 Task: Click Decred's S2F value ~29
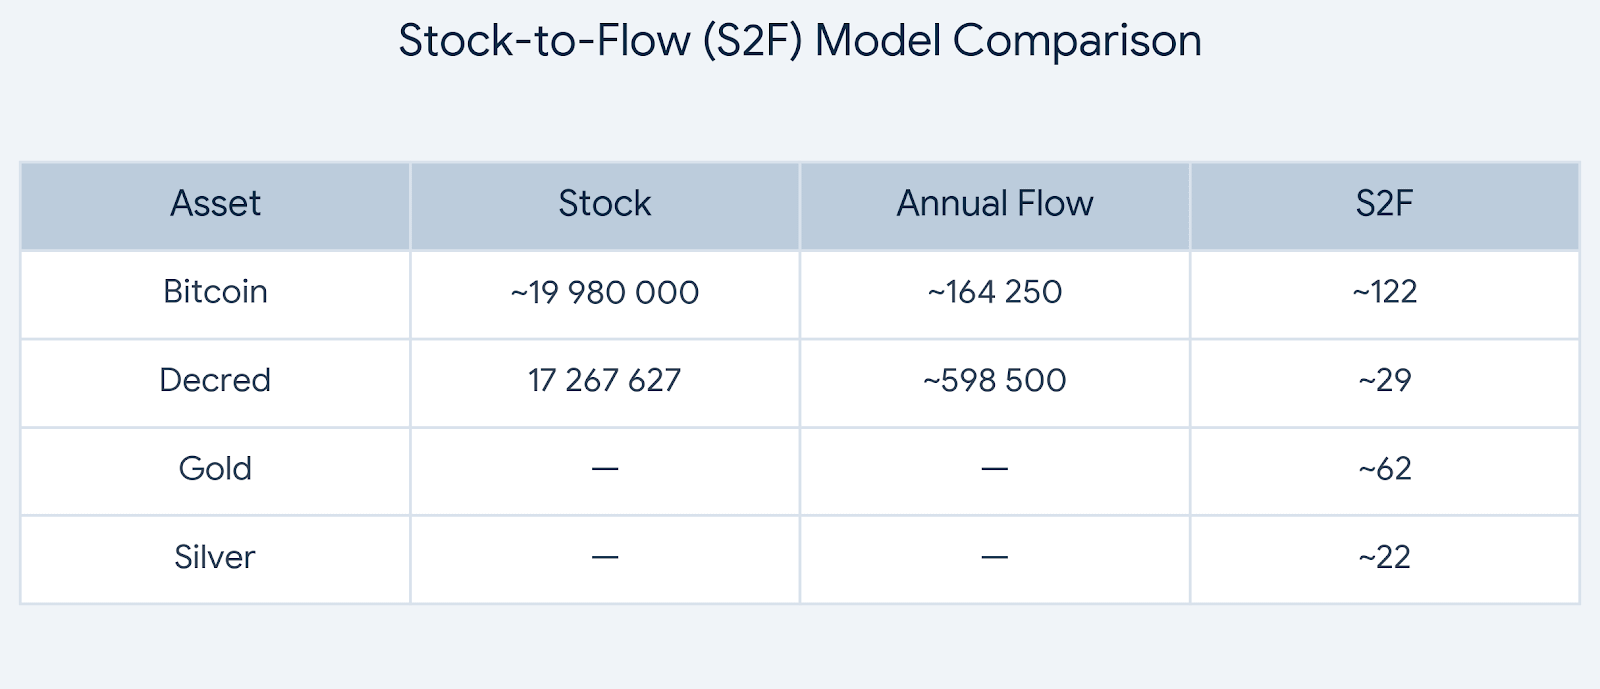[x=1384, y=380]
